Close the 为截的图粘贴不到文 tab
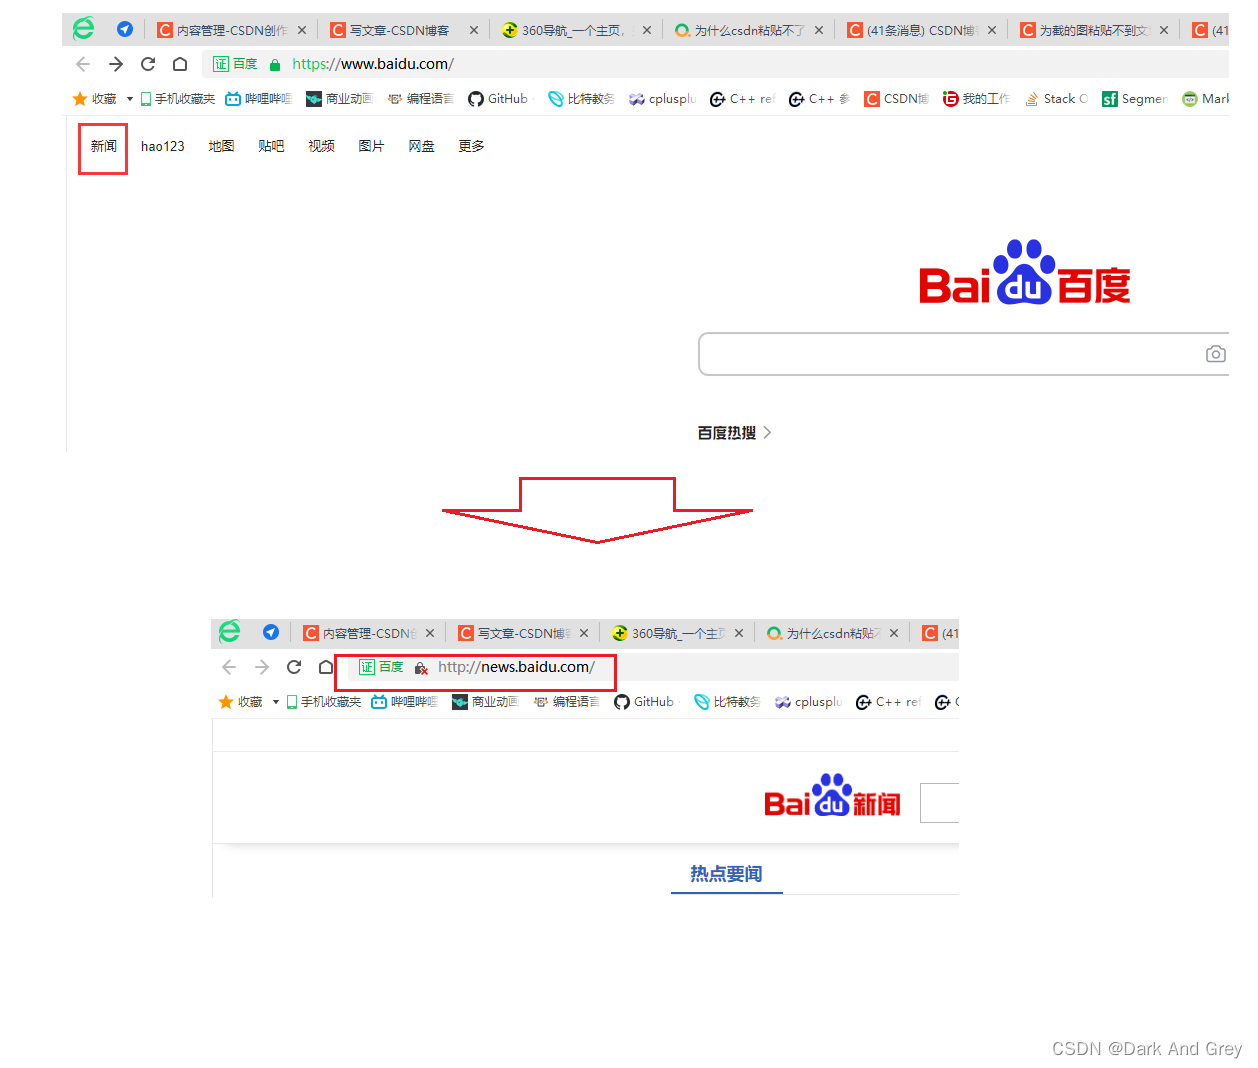 (1164, 30)
